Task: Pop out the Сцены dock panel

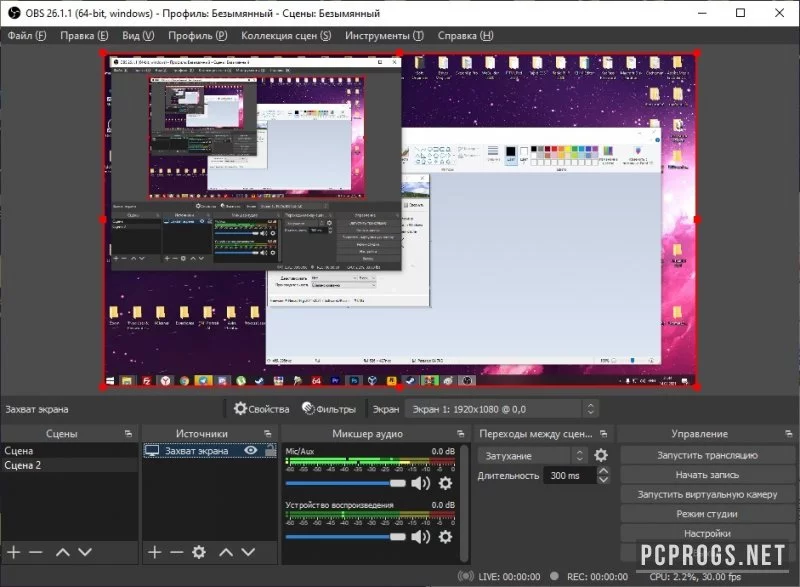Action: pyautogui.click(x=128, y=434)
